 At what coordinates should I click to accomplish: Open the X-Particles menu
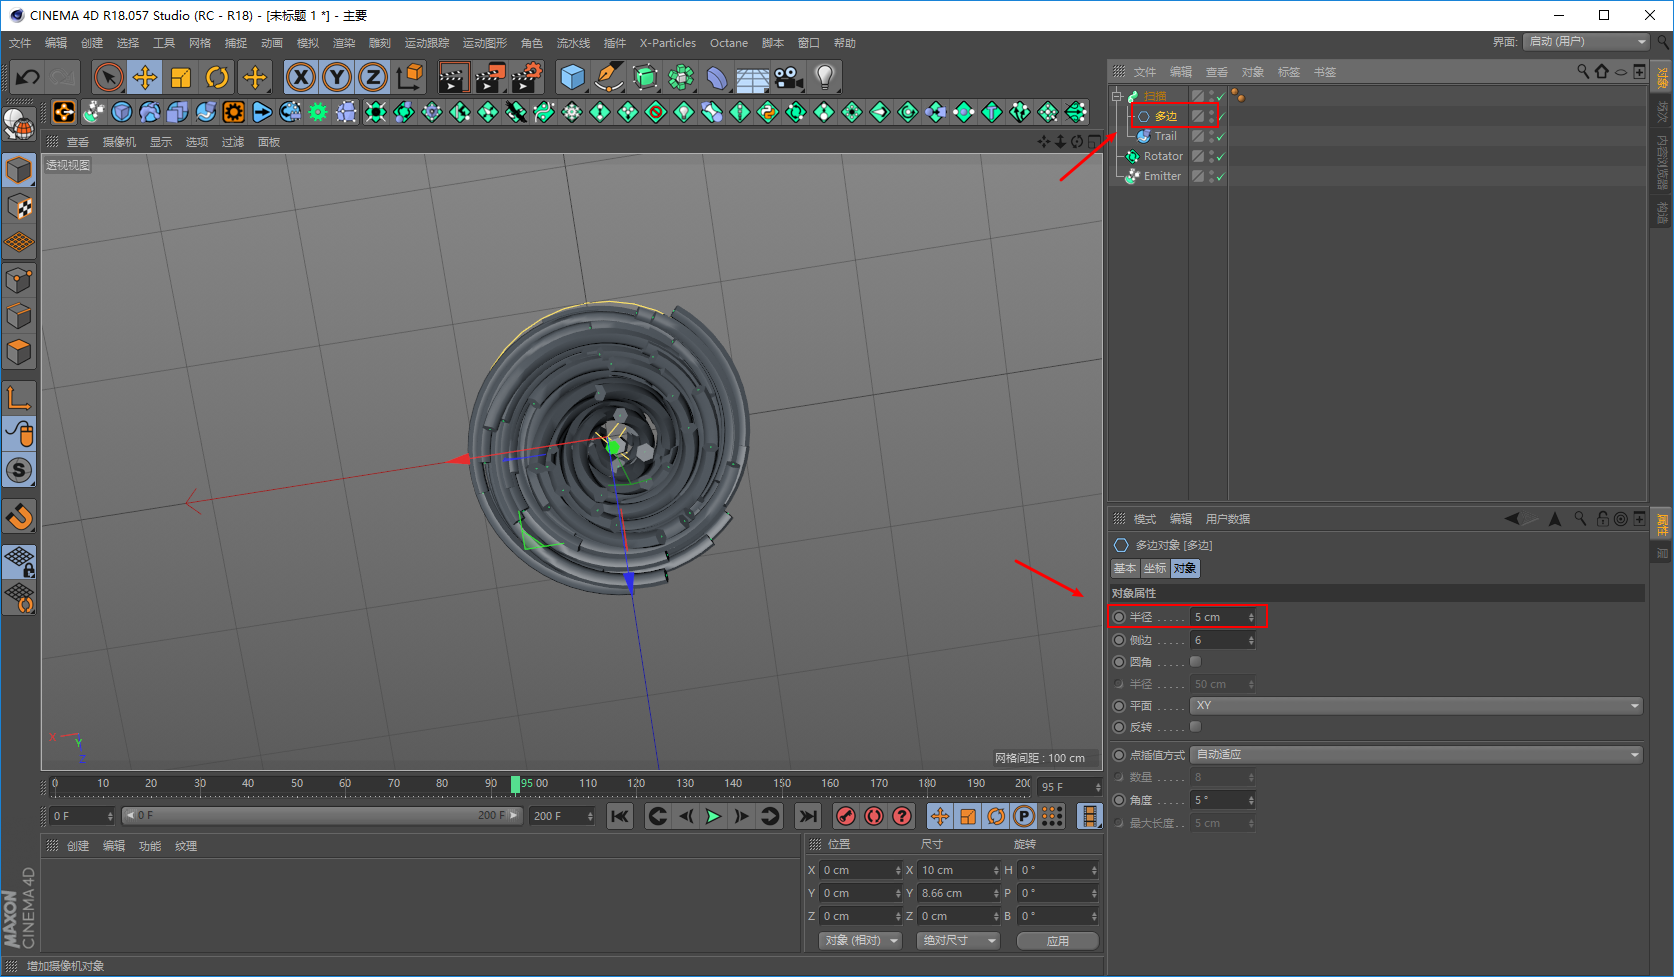tap(668, 43)
